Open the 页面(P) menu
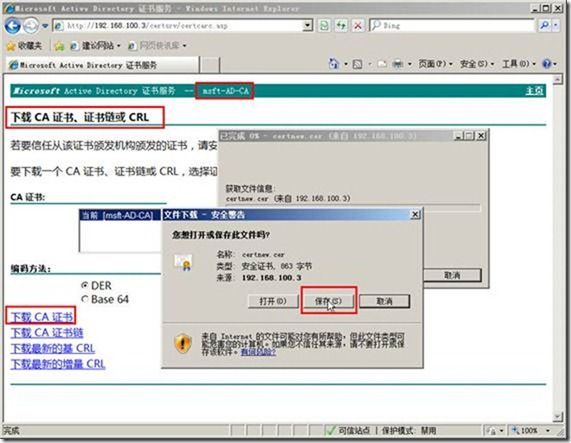 [435, 64]
